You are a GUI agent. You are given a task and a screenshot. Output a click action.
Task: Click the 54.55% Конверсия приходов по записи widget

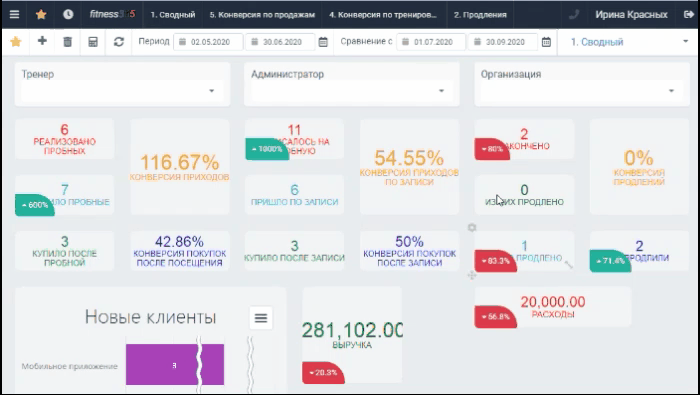pyautogui.click(x=409, y=167)
